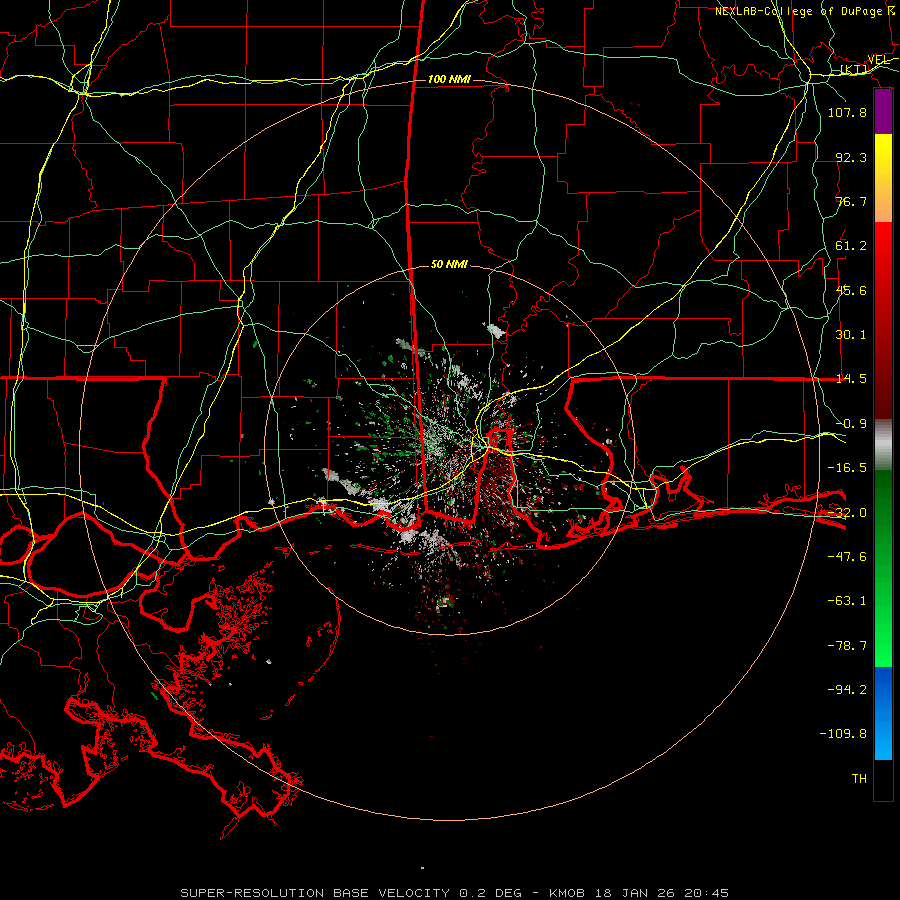Select the -16.5 legend value

[x=847, y=468]
